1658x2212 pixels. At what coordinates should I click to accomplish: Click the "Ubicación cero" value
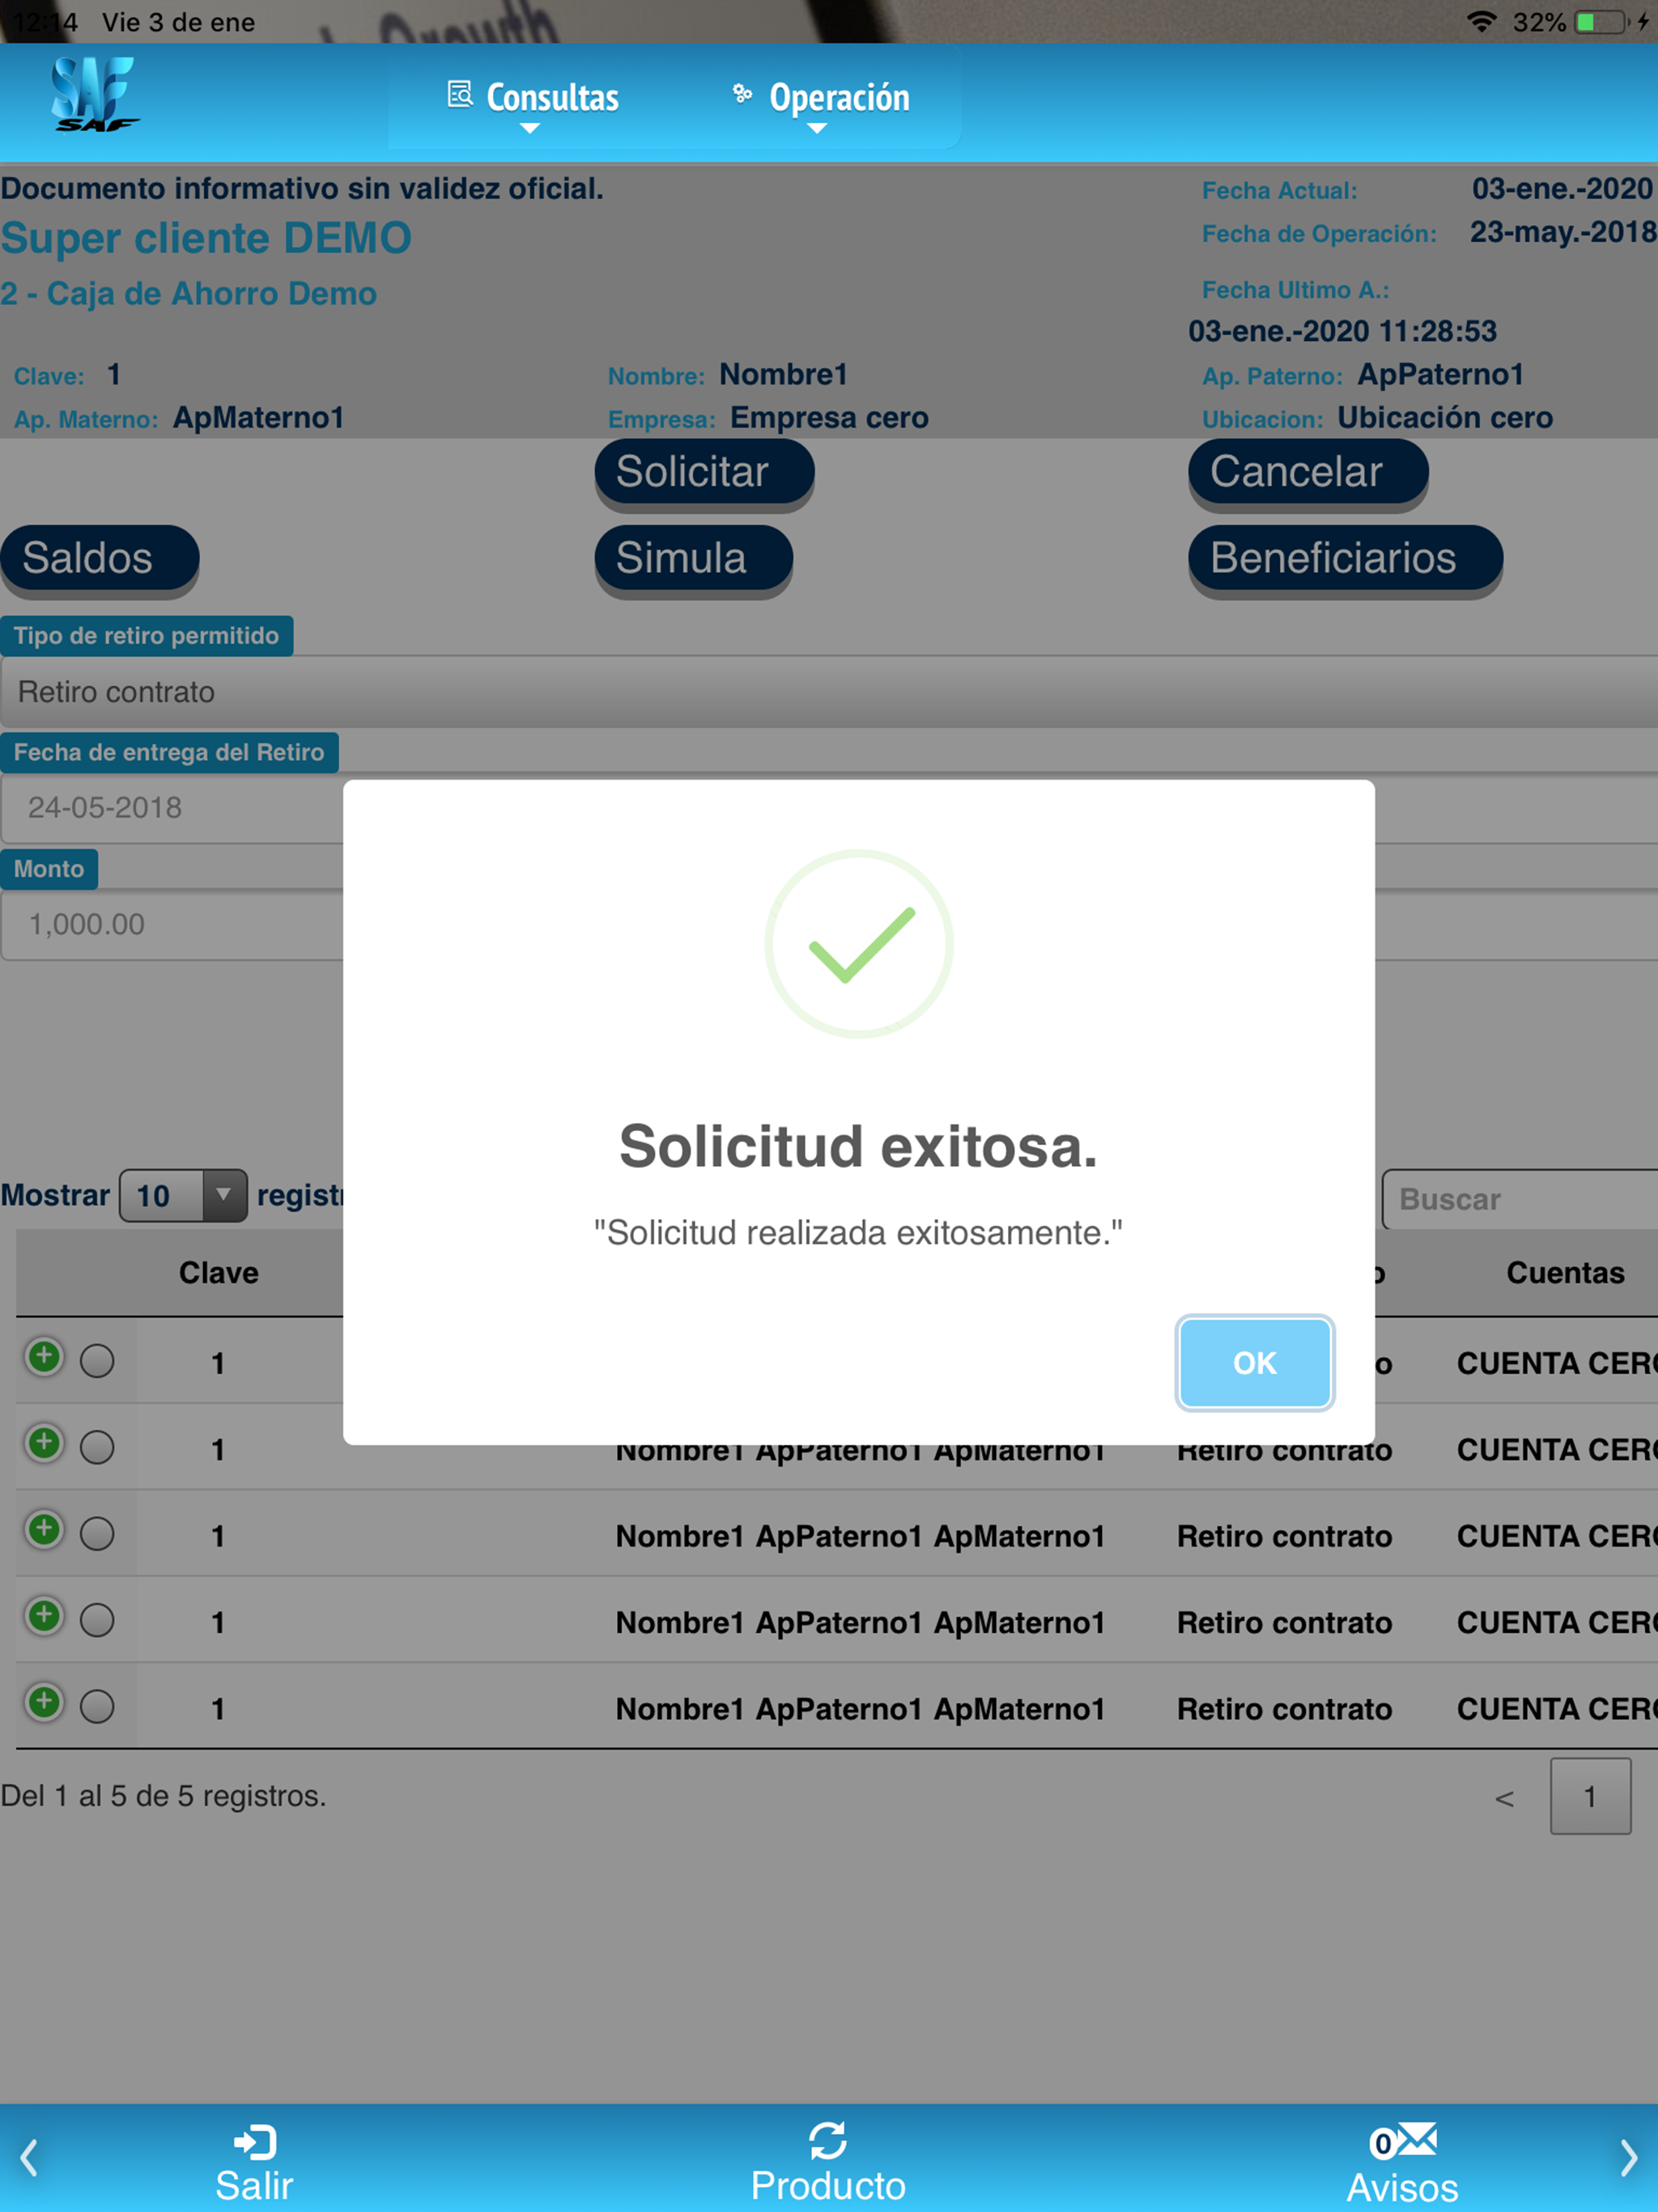tap(1445, 417)
